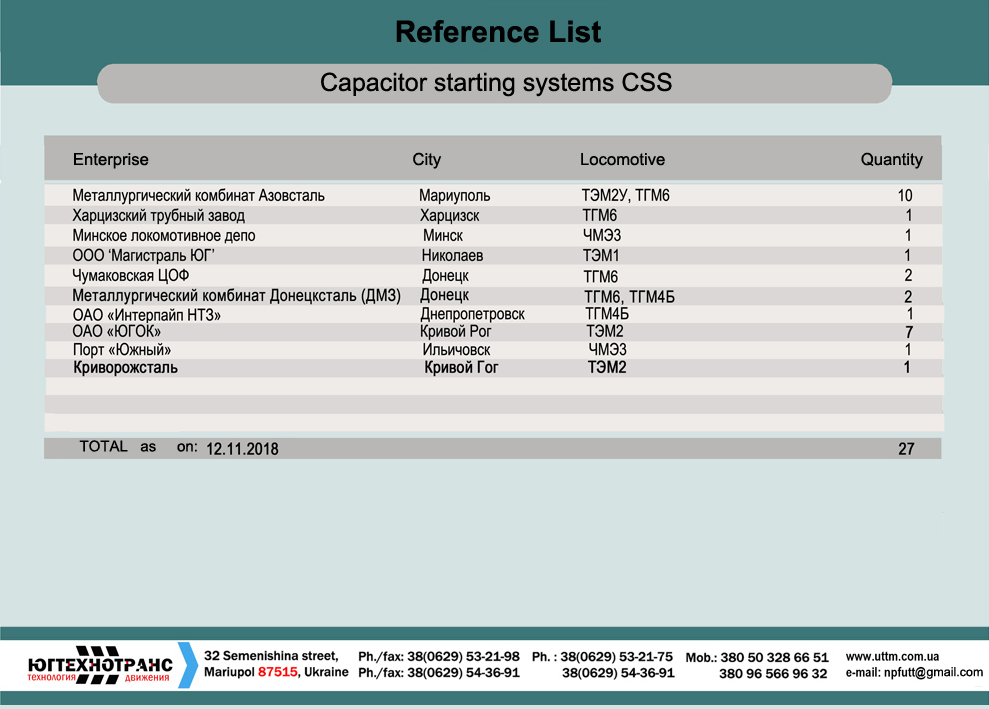Click ТЭМ2 locomotive in ЮГОК row
Viewport: 989px width, 709px height.
(604, 332)
